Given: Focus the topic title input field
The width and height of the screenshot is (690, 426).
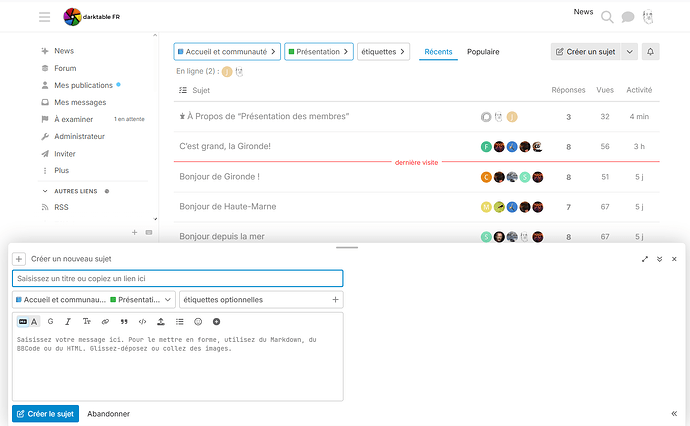Looking at the screenshot, I should point(177,278).
